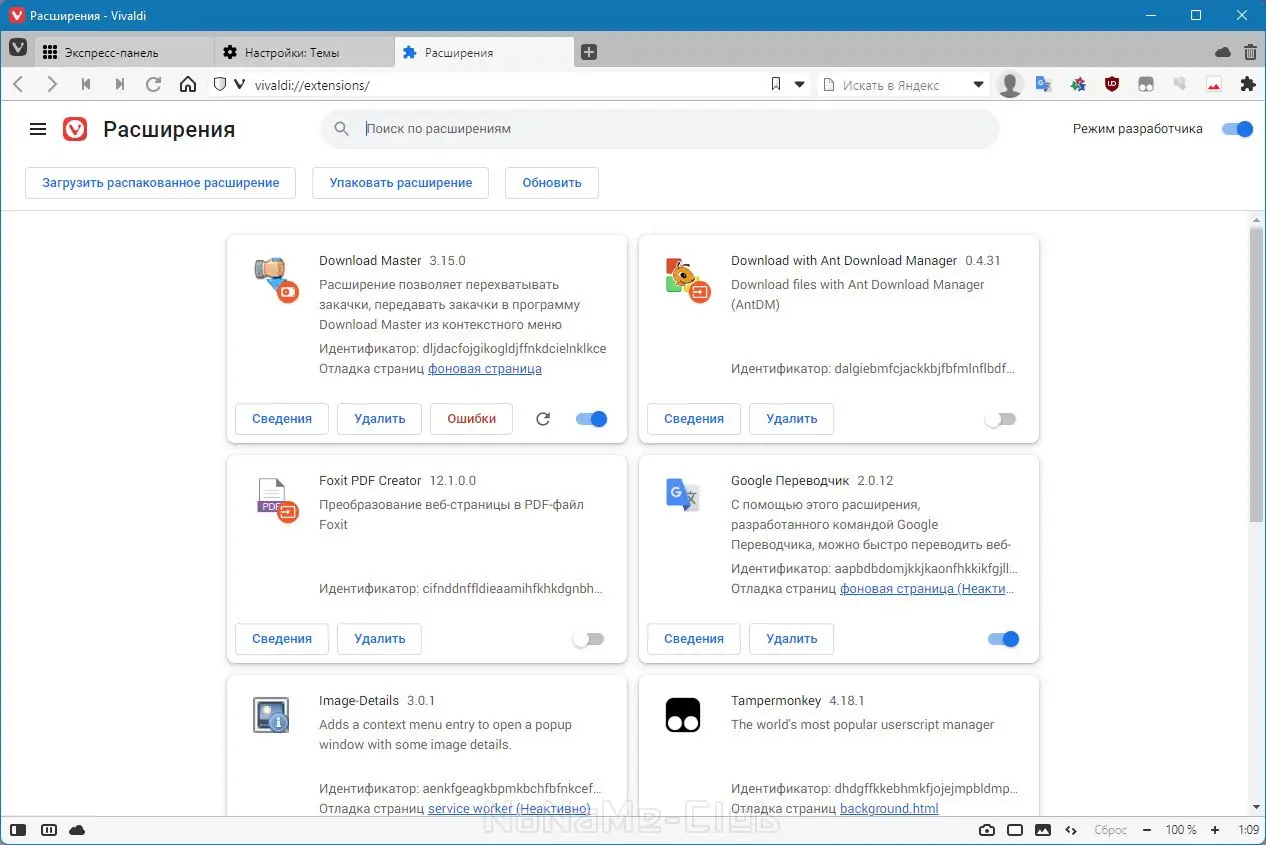Open synced tabs cloud icon in tab bar

1222,52
